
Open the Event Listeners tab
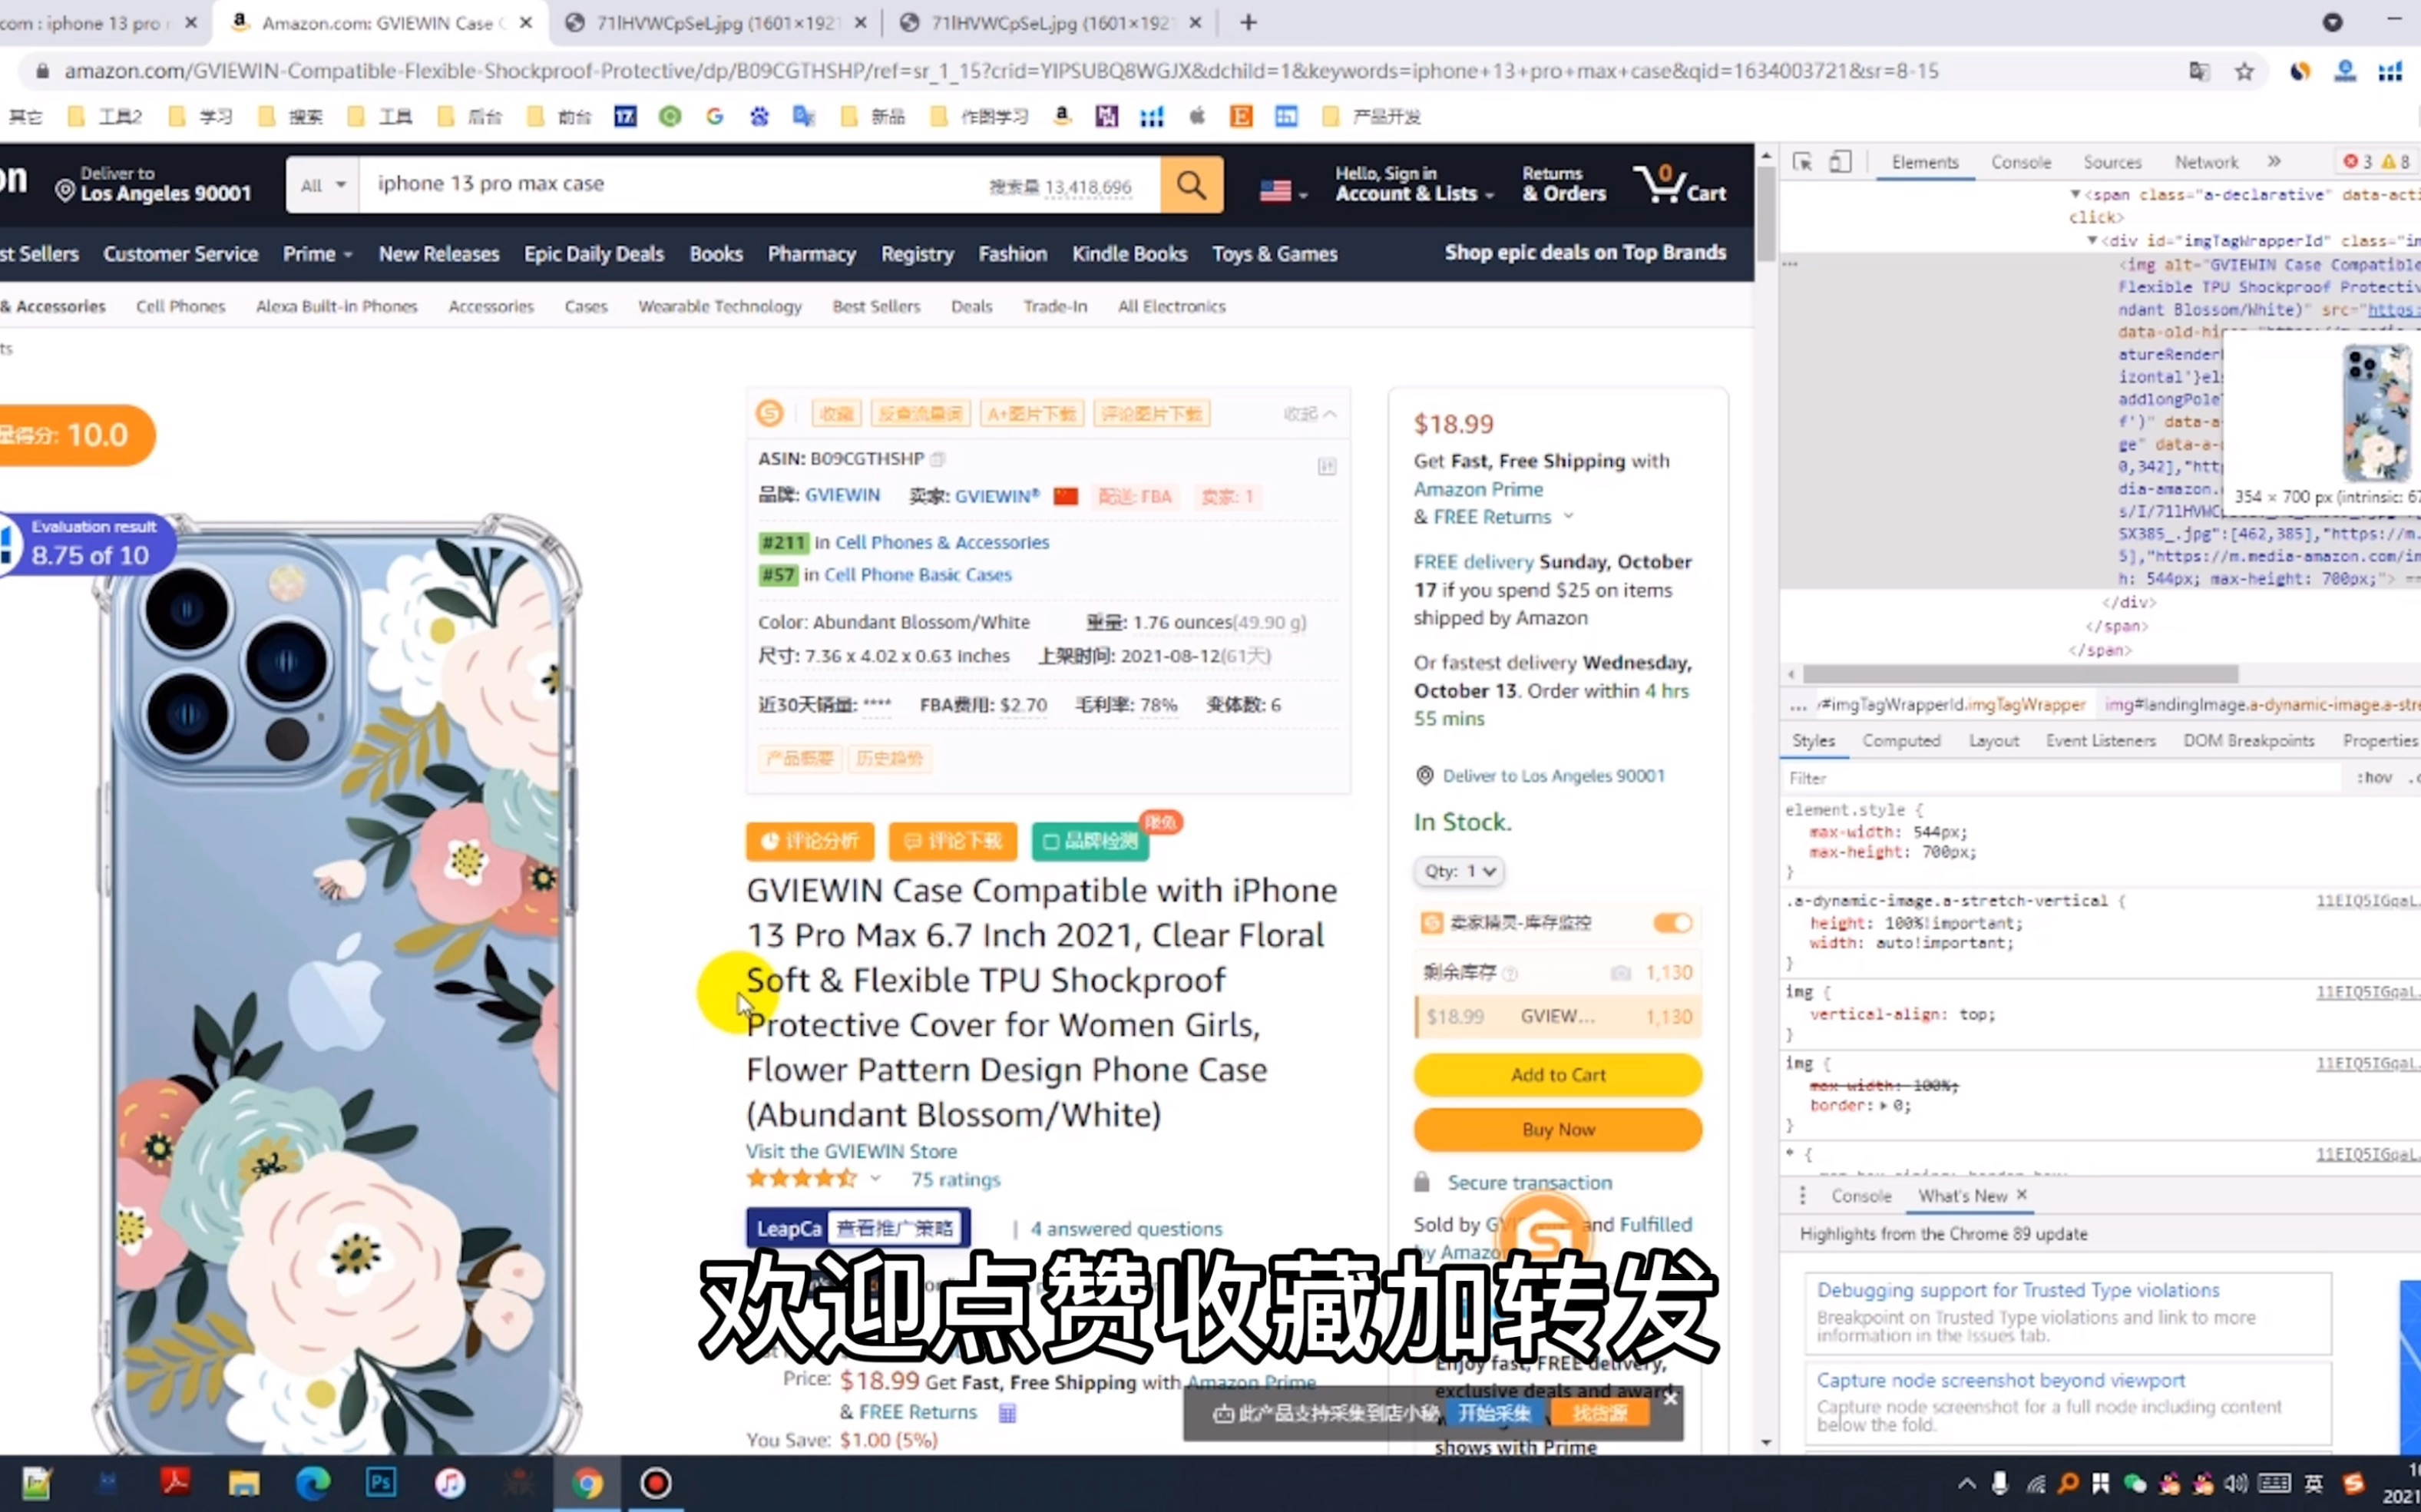click(x=2100, y=741)
